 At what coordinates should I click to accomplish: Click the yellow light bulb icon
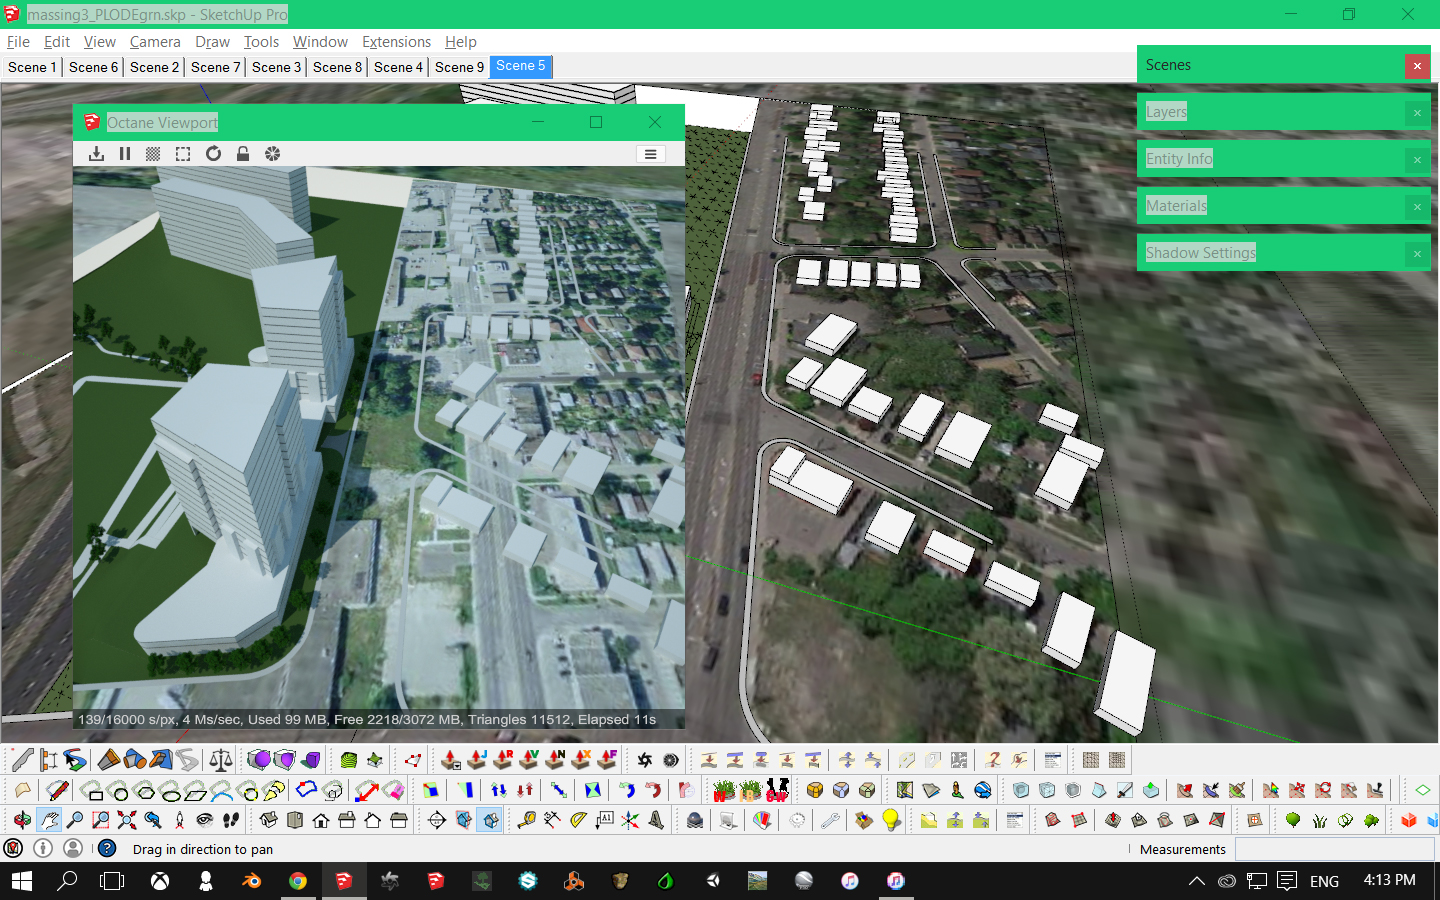click(x=890, y=820)
